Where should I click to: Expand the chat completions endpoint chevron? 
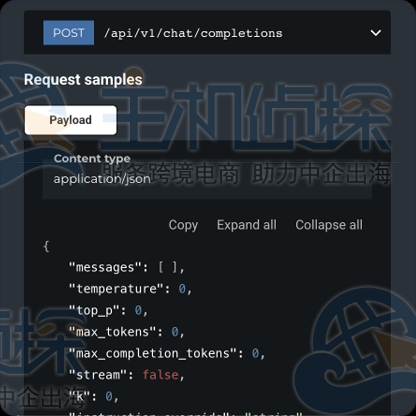pos(376,33)
